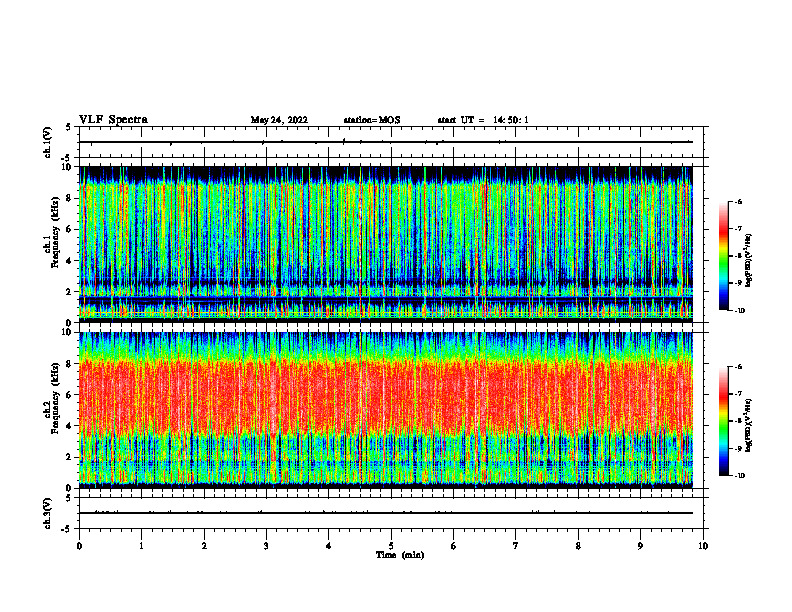Click the ch.1(V) waveform trace panel

pyautogui.click(x=391, y=142)
